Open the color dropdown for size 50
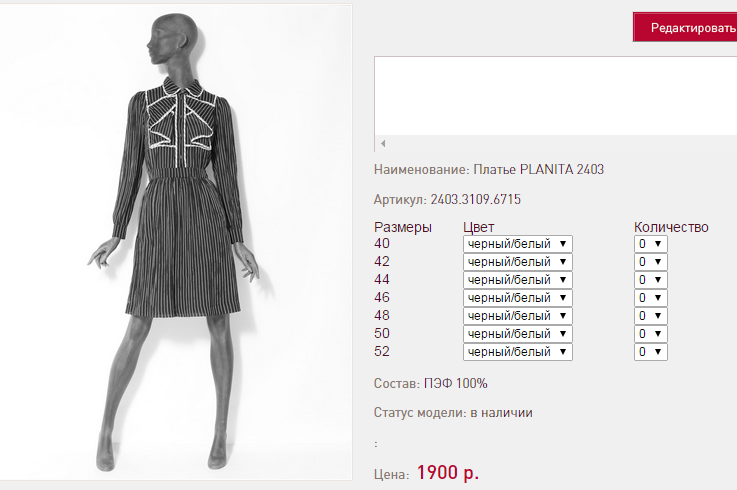The image size is (737, 490). pos(517,334)
